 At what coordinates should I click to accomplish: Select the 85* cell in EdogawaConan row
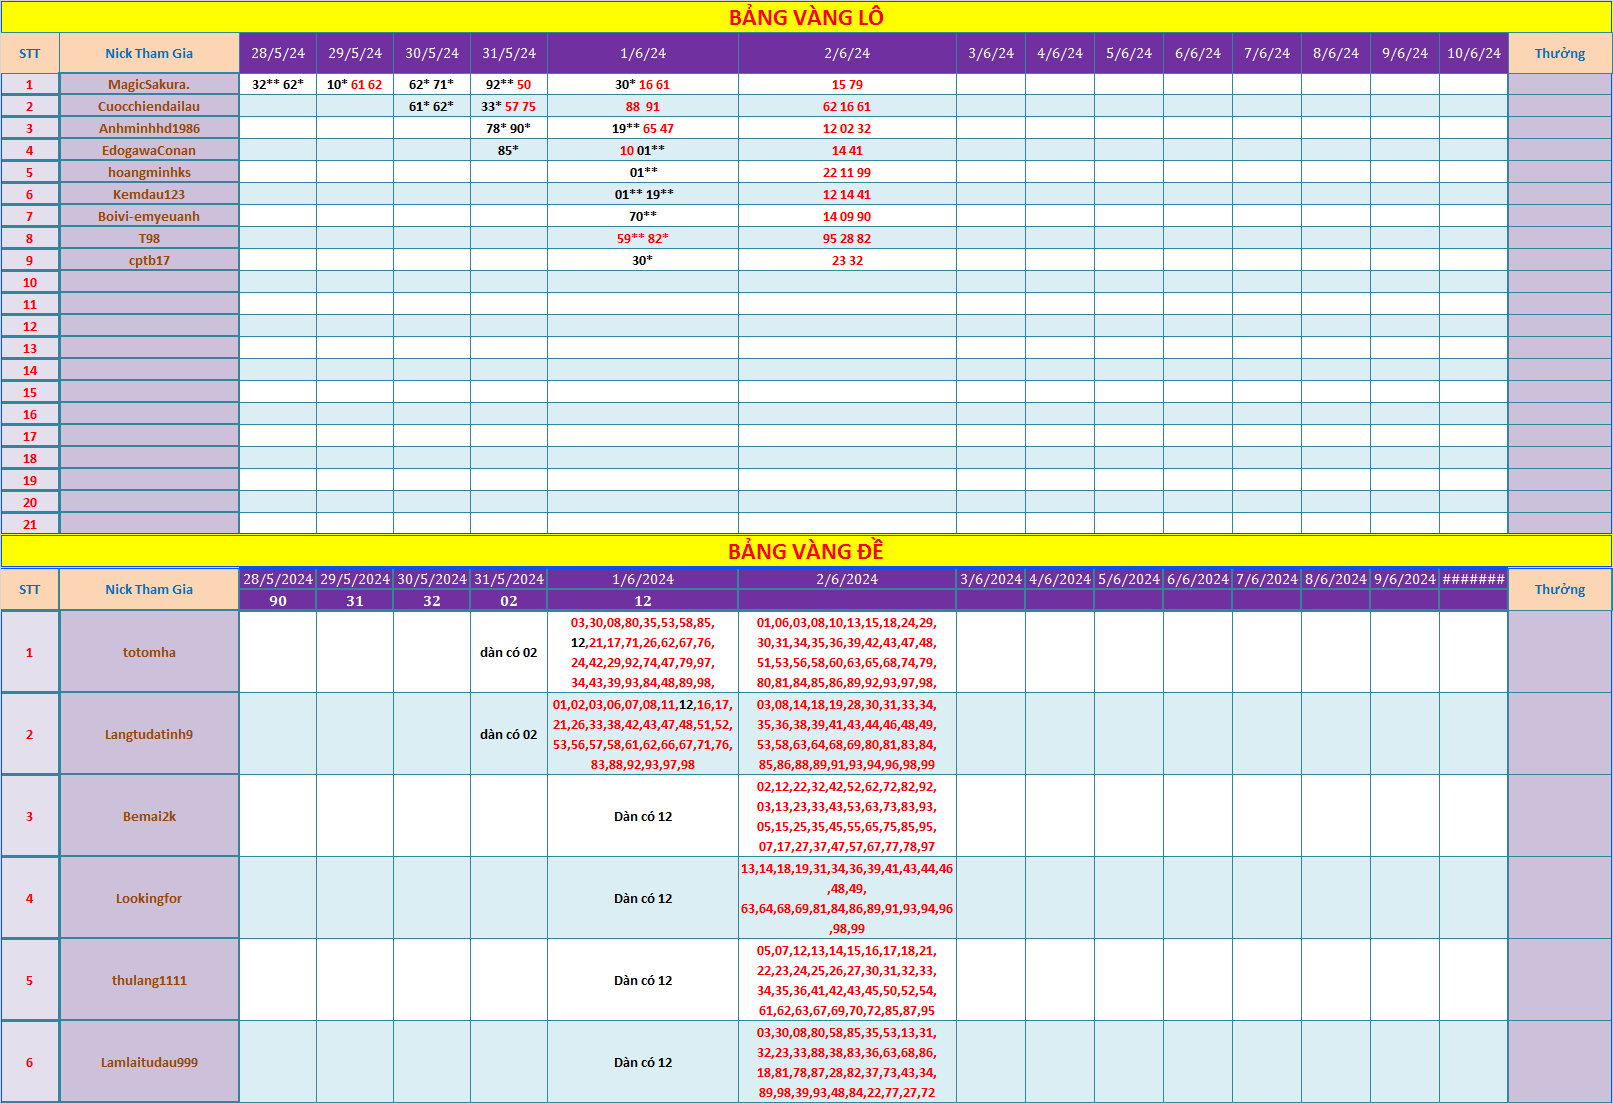509,150
